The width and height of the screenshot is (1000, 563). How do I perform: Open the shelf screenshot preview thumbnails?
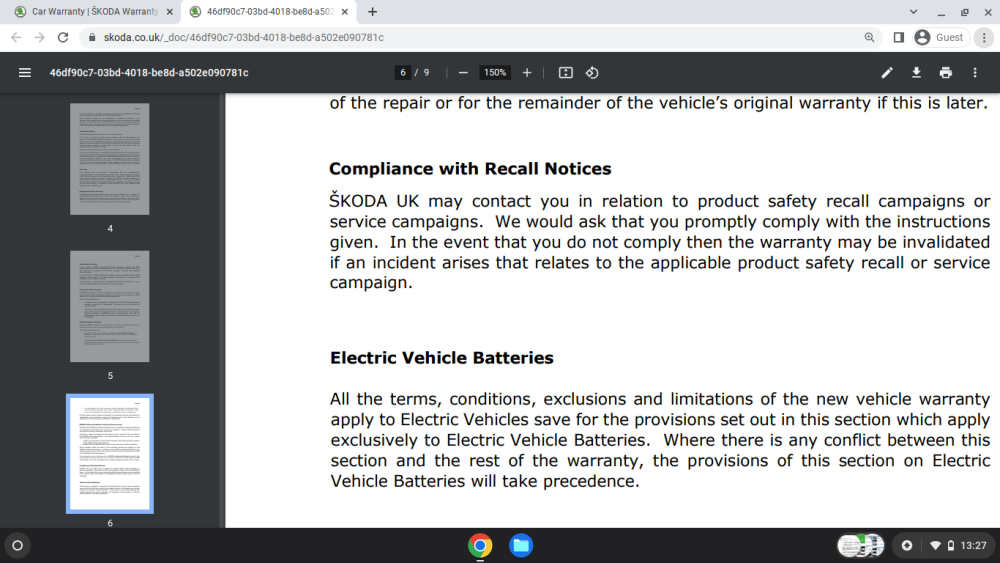pyautogui.click(x=860, y=545)
